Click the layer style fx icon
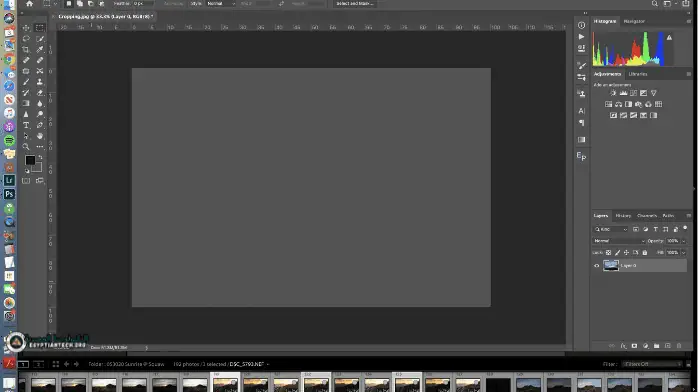The width and height of the screenshot is (698, 392). [x=623, y=346]
